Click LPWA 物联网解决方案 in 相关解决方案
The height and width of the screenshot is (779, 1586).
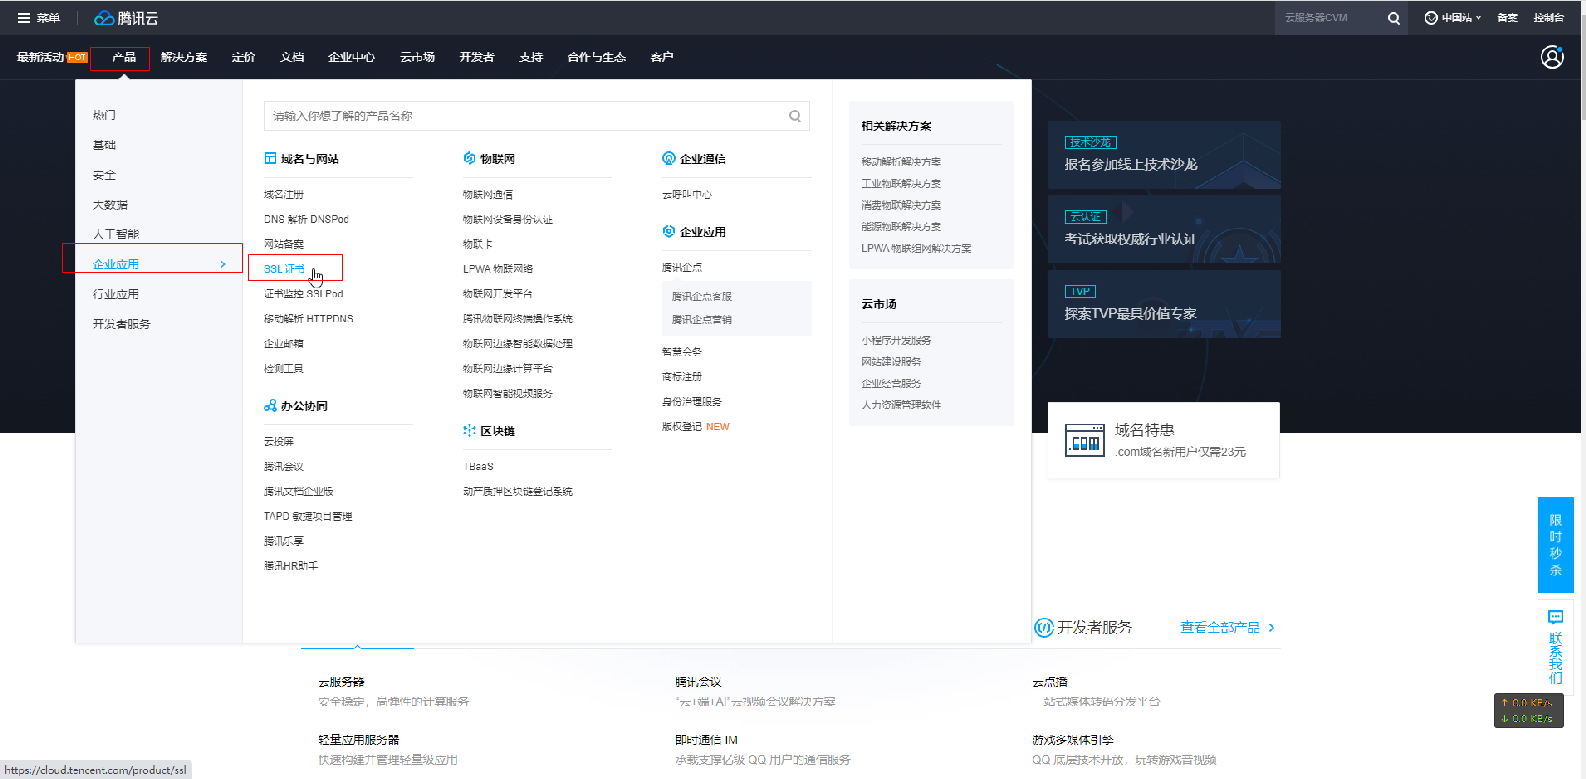[x=916, y=248]
